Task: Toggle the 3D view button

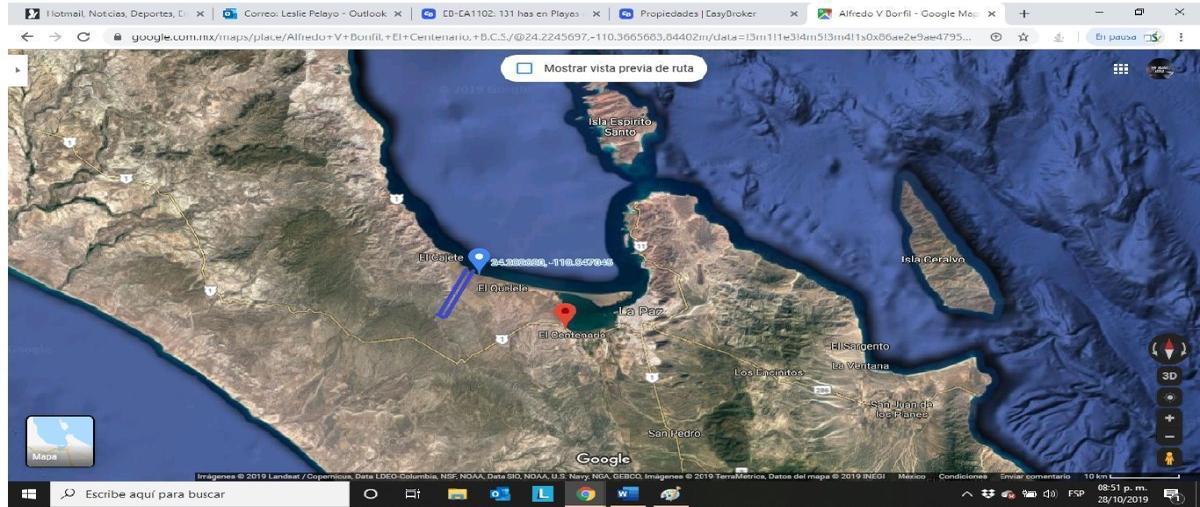Action: pos(1169,376)
